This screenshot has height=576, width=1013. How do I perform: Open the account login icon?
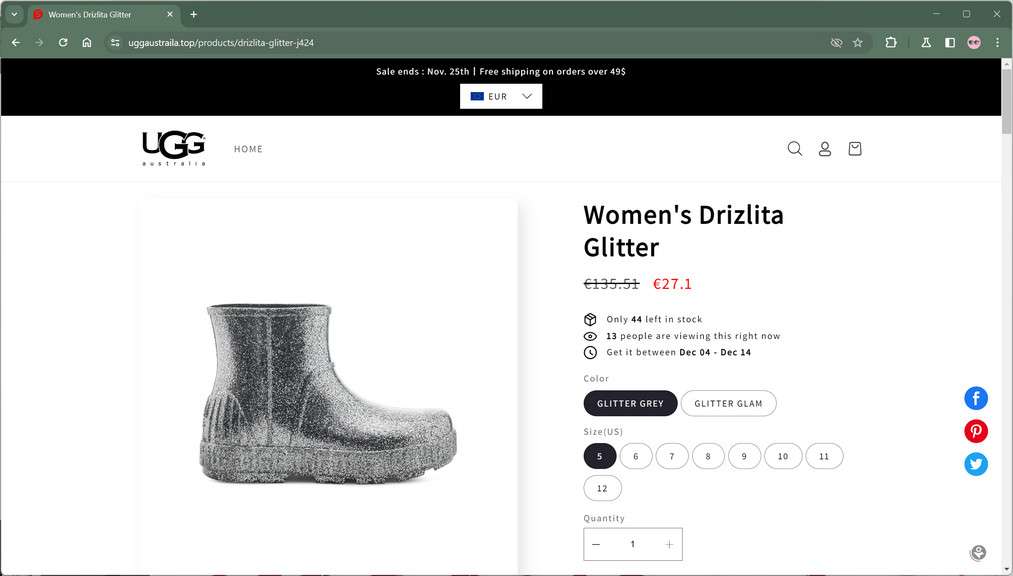pyautogui.click(x=825, y=149)
